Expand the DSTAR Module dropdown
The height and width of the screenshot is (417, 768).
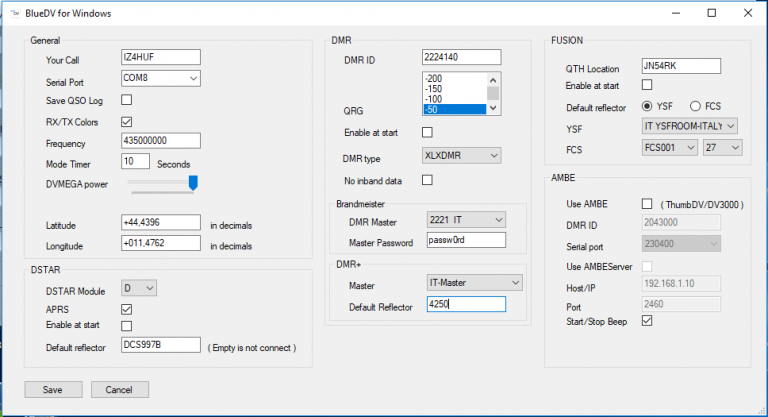point(139,288)
